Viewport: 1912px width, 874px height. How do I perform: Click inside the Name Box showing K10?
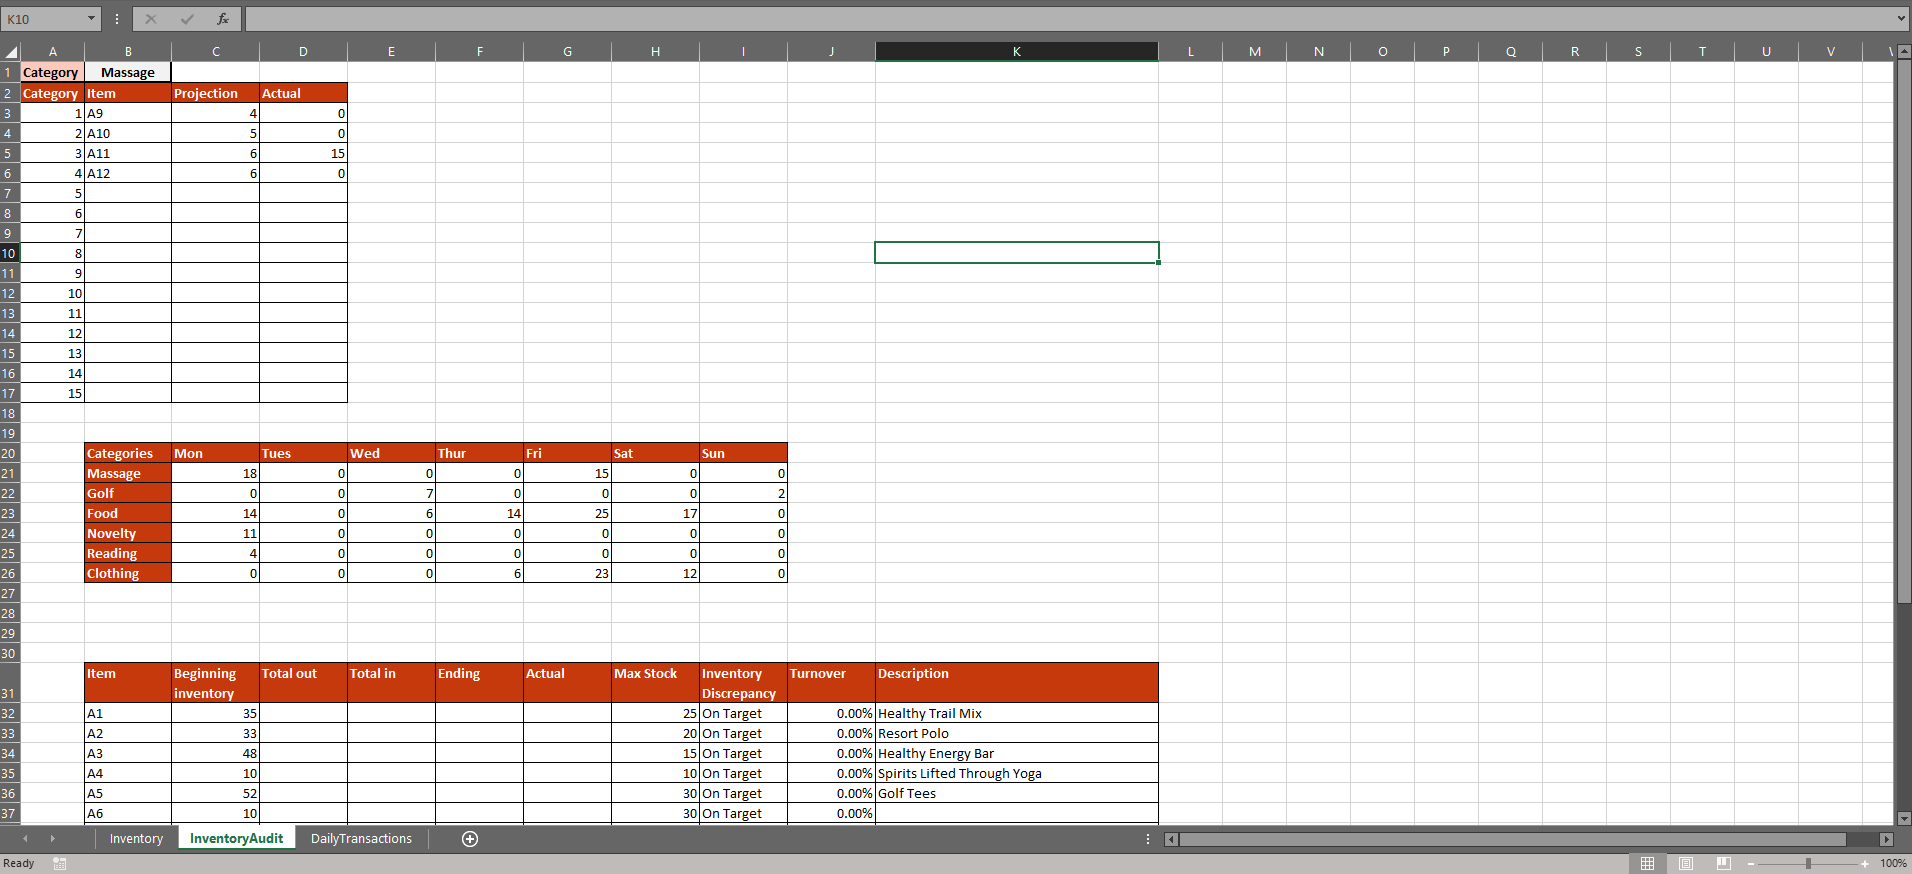point(44,19)
